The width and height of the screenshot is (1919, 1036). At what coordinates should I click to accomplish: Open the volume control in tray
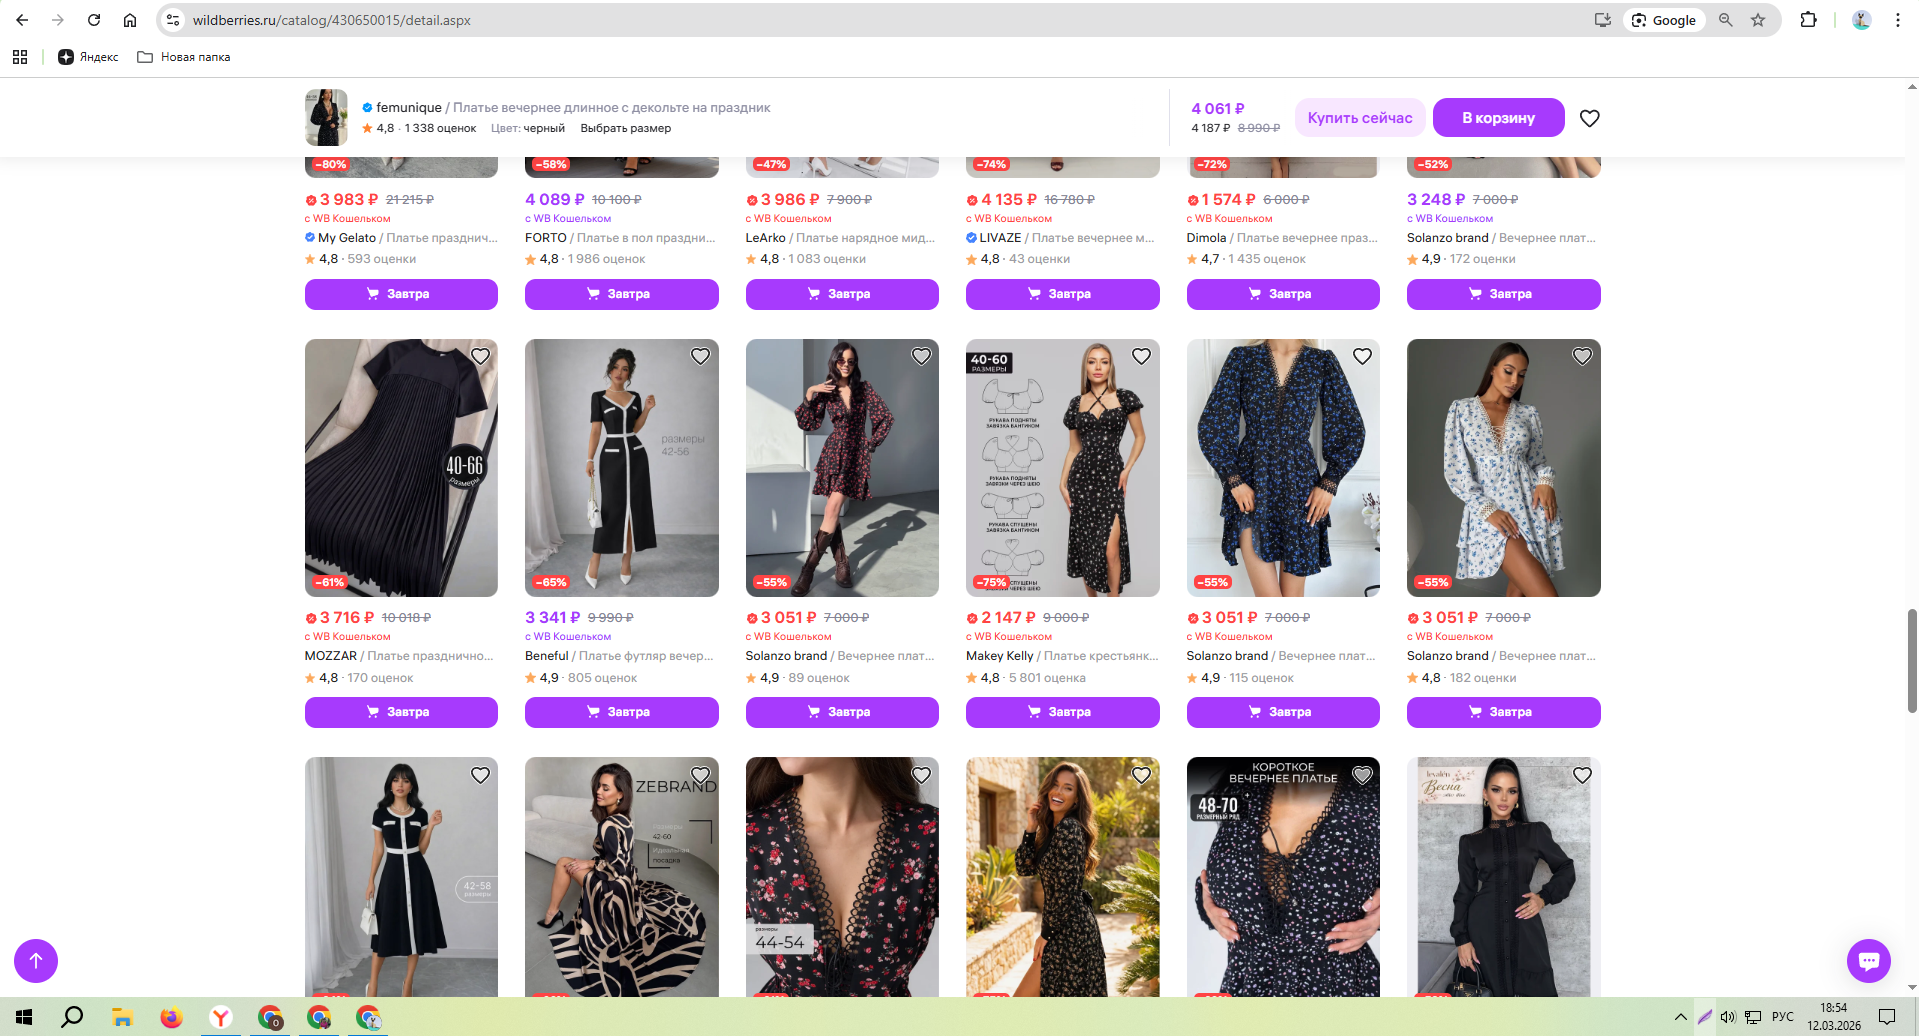coord(1728,1017)
